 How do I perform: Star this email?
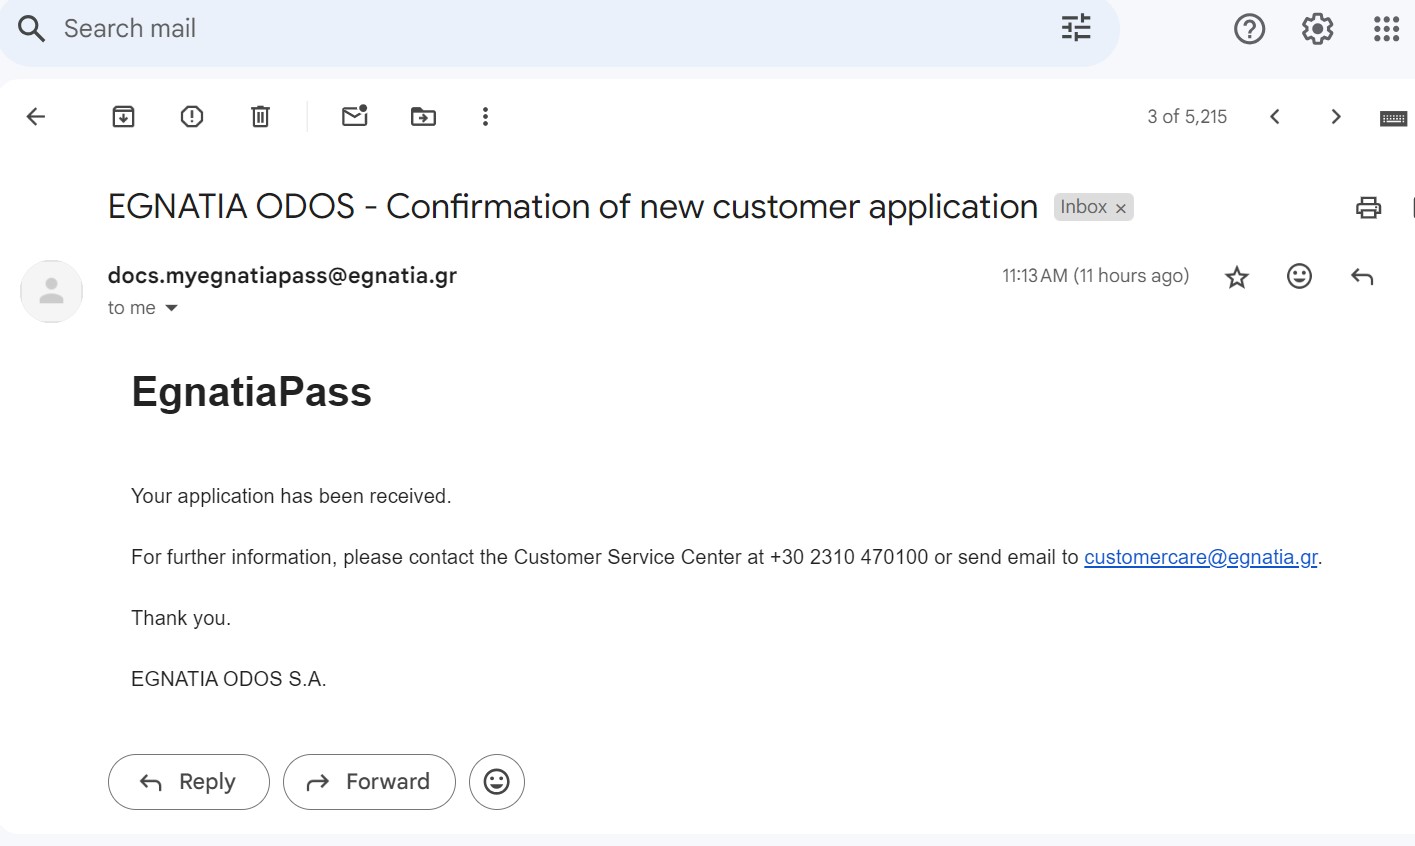click(x=1237, y=277)
